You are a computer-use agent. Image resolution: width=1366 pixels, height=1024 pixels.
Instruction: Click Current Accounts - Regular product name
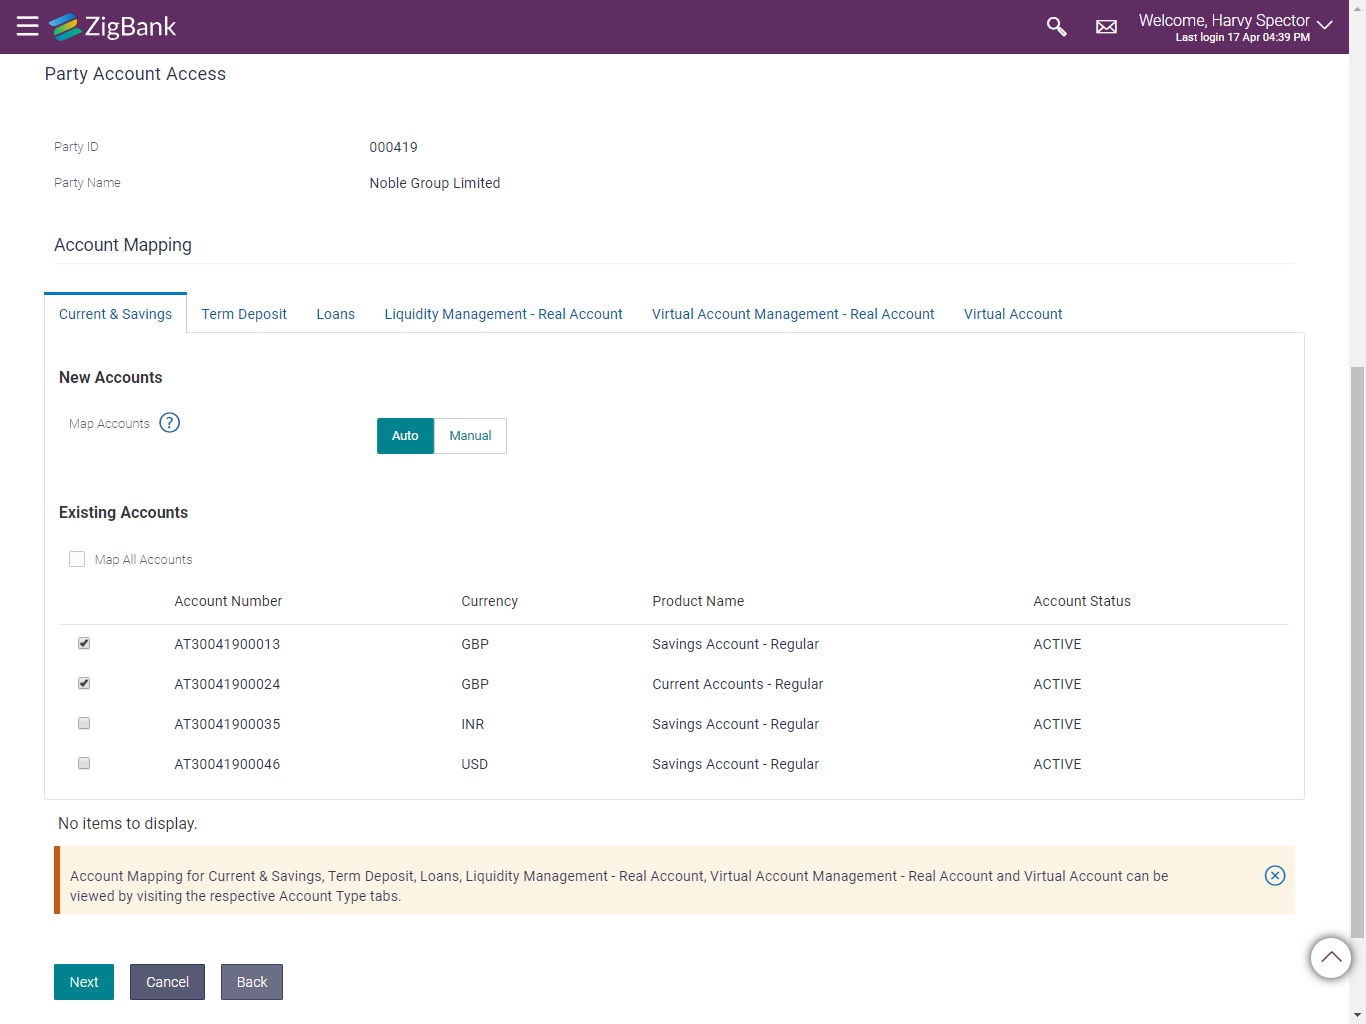tap(738, 684)
